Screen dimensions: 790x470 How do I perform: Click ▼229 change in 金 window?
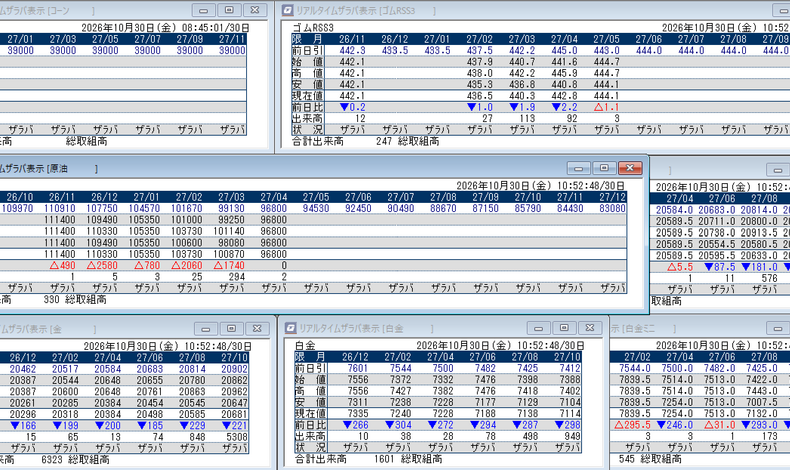(x=192, y=426)
